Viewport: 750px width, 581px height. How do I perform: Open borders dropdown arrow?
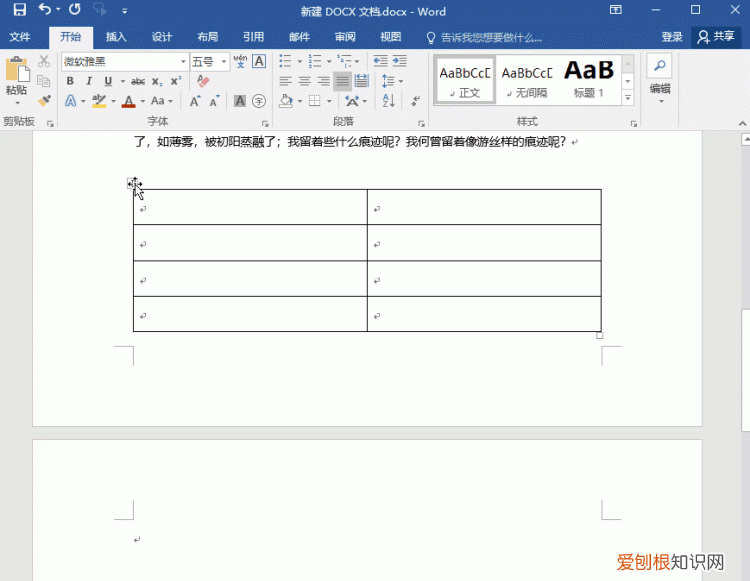329,101
